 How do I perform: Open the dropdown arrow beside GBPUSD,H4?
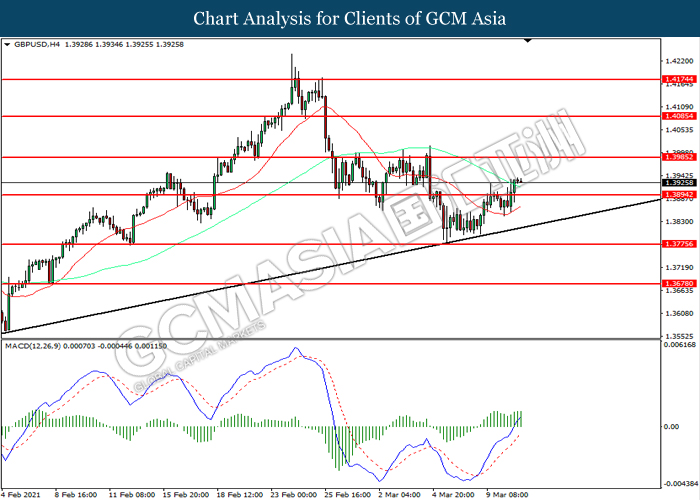7,45
